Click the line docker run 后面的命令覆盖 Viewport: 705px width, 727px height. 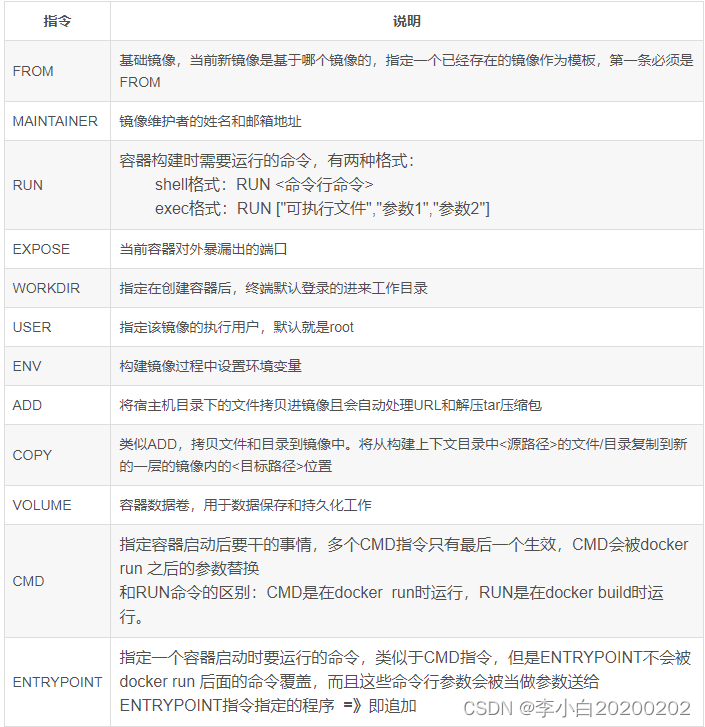pos(359,682)
